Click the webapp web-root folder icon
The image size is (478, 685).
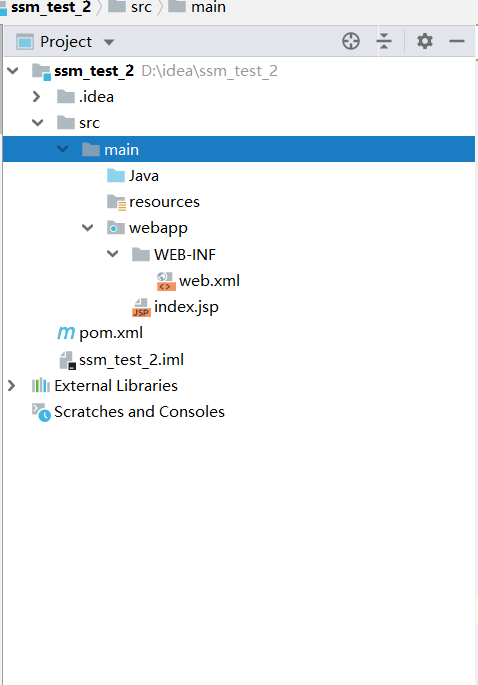click(116, 228)
